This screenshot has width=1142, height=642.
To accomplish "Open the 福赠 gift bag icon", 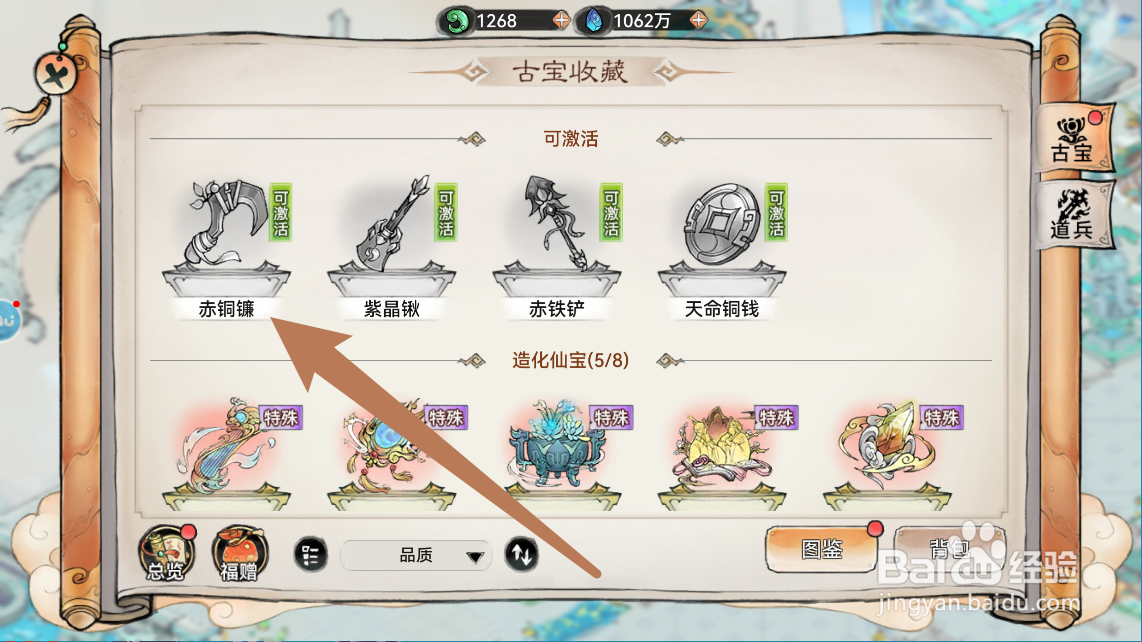I will click(x=240, y=553).
